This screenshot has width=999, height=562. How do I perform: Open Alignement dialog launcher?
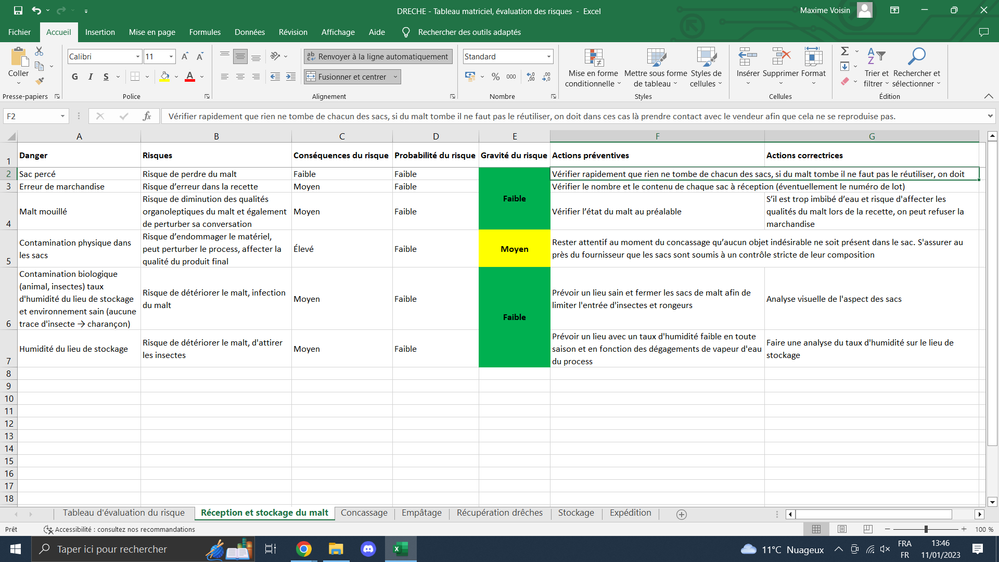click(452, 97)
